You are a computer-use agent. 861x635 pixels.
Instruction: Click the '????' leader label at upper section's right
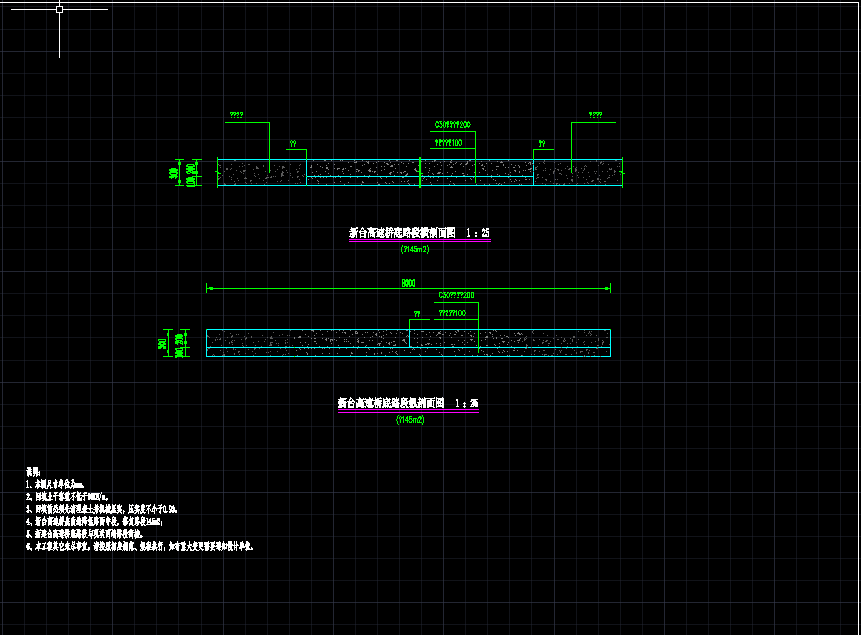595,115
